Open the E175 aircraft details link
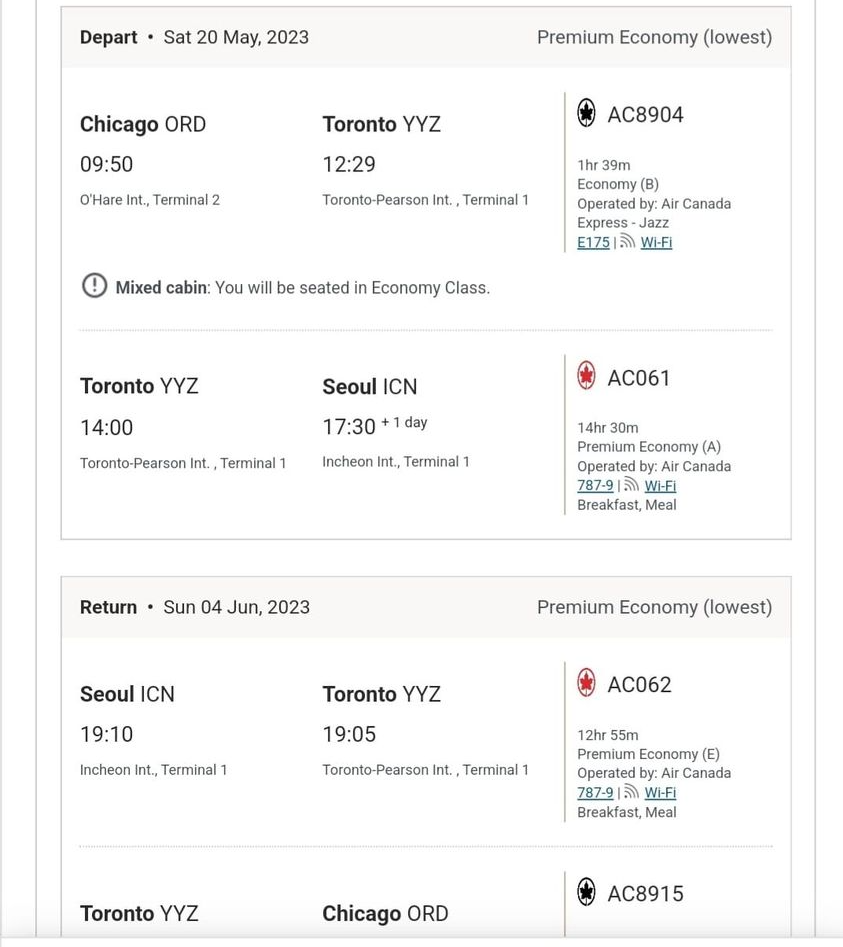Screen dimensions: 843x947 pos(594,242)
